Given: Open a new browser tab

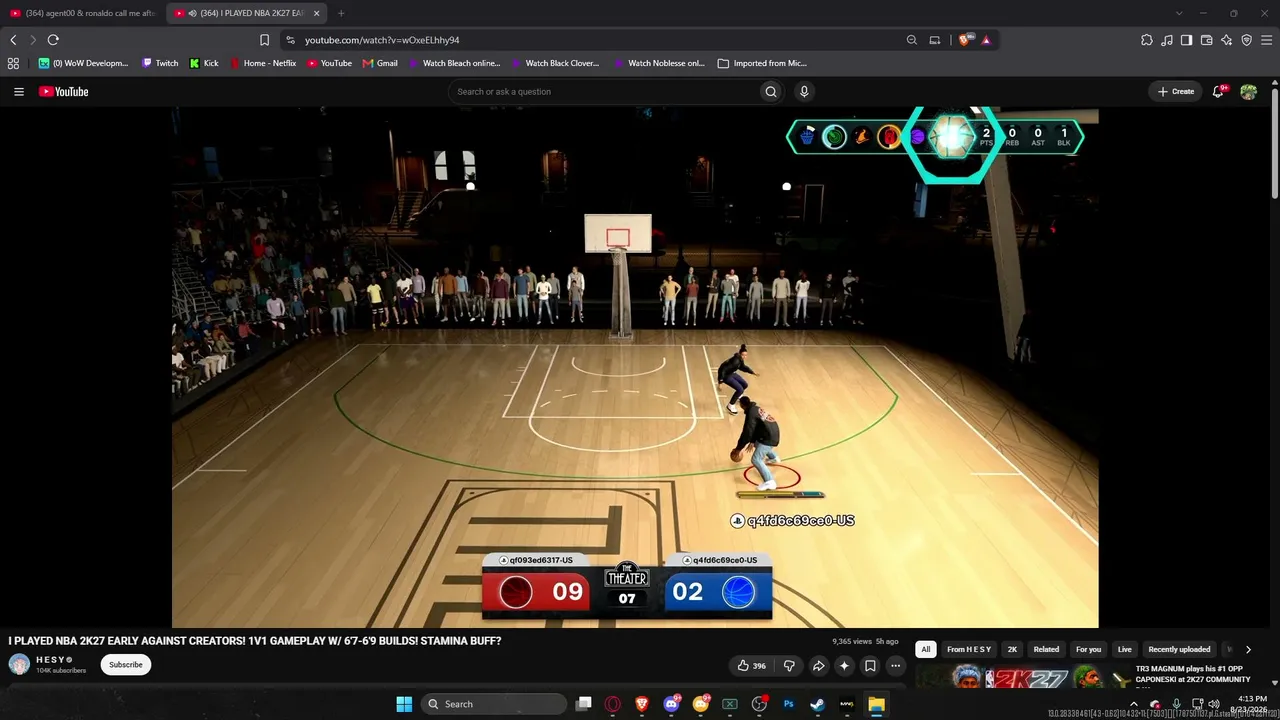Looking at the screenshot, I should [x=341, y=13].
